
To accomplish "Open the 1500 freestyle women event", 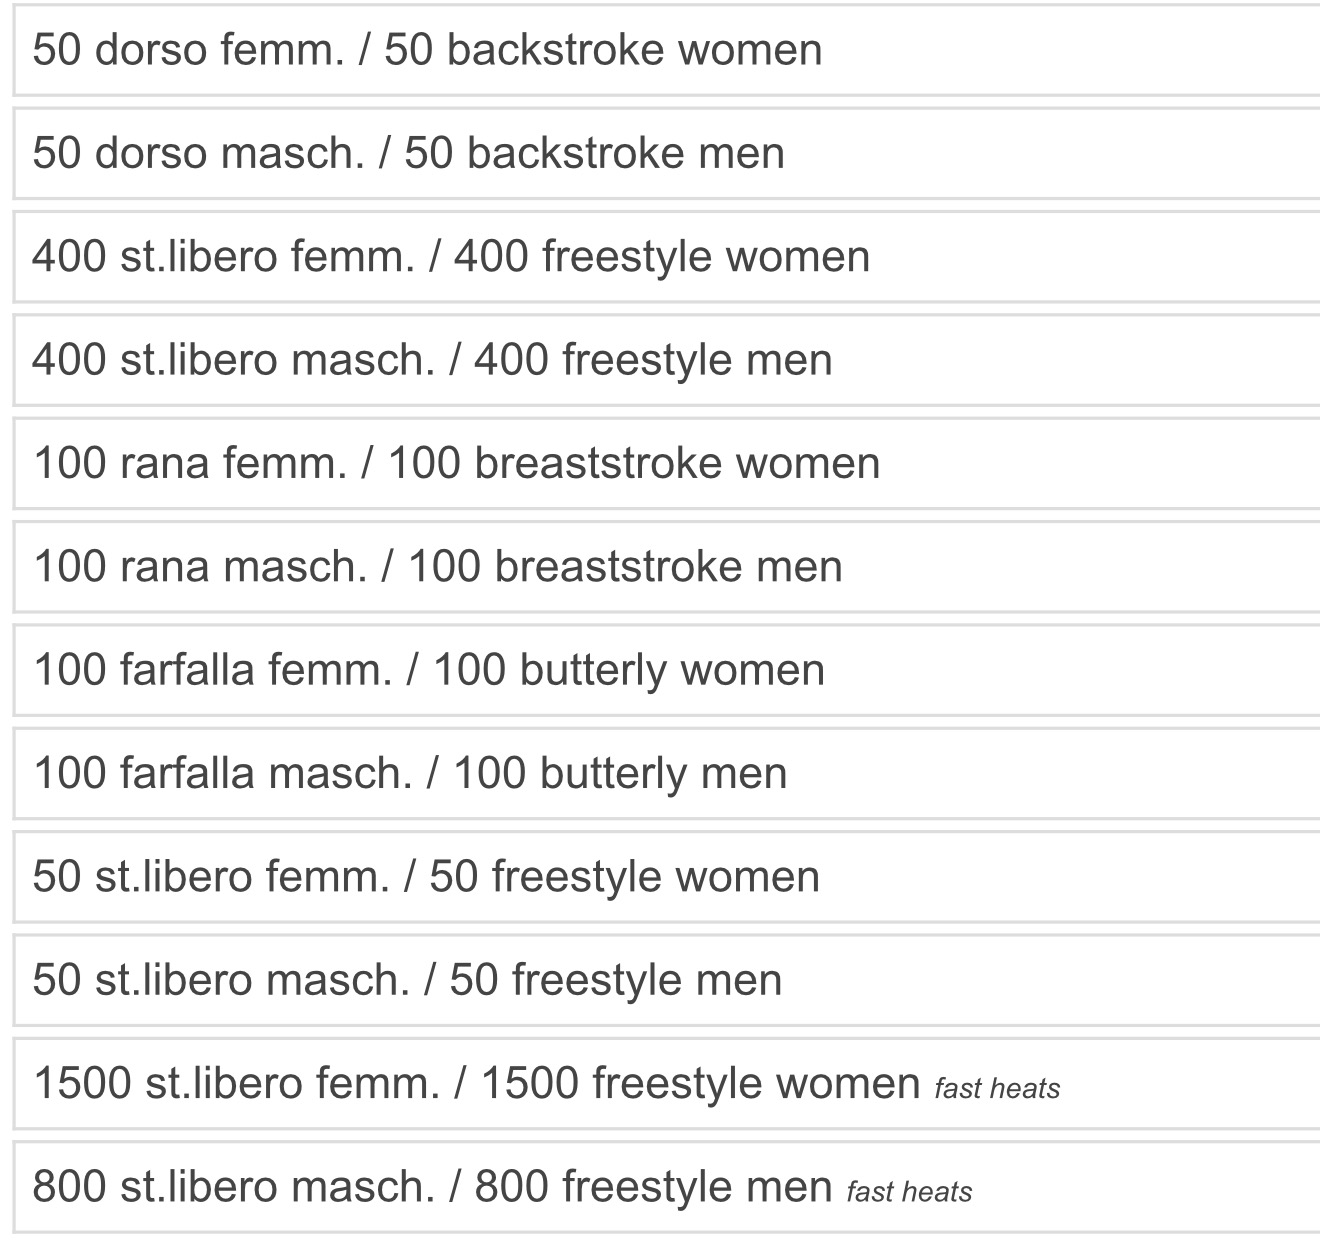I will 476,1084.
